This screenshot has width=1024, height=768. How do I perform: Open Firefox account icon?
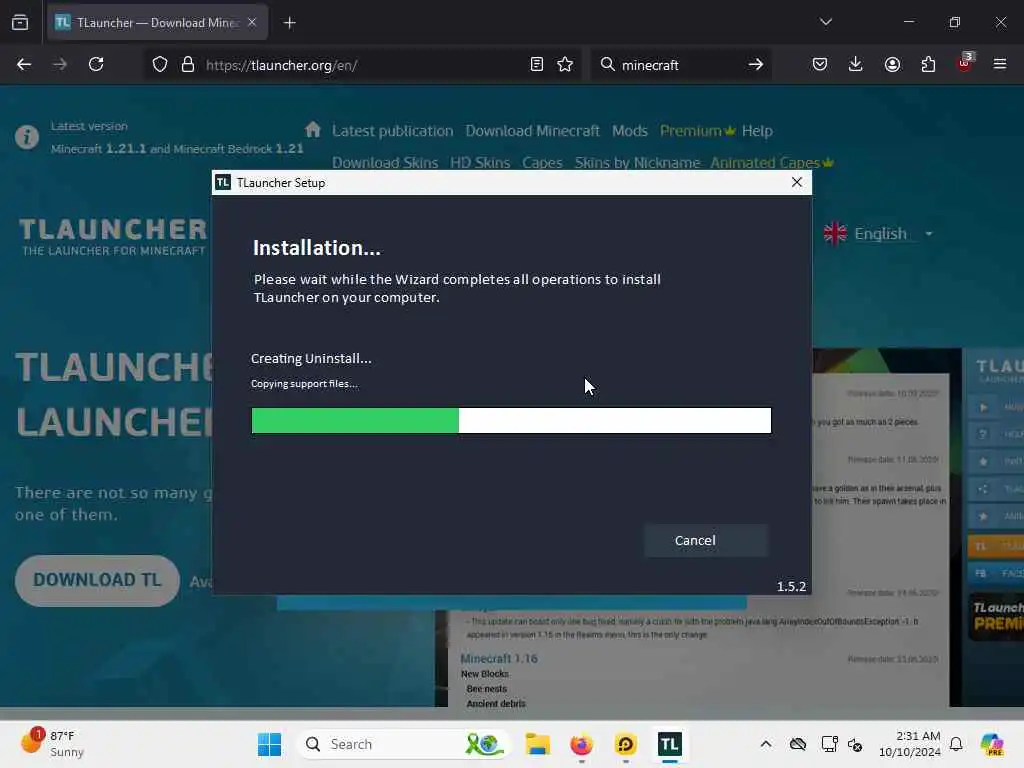pyautogui.click(x=892, y=65)
